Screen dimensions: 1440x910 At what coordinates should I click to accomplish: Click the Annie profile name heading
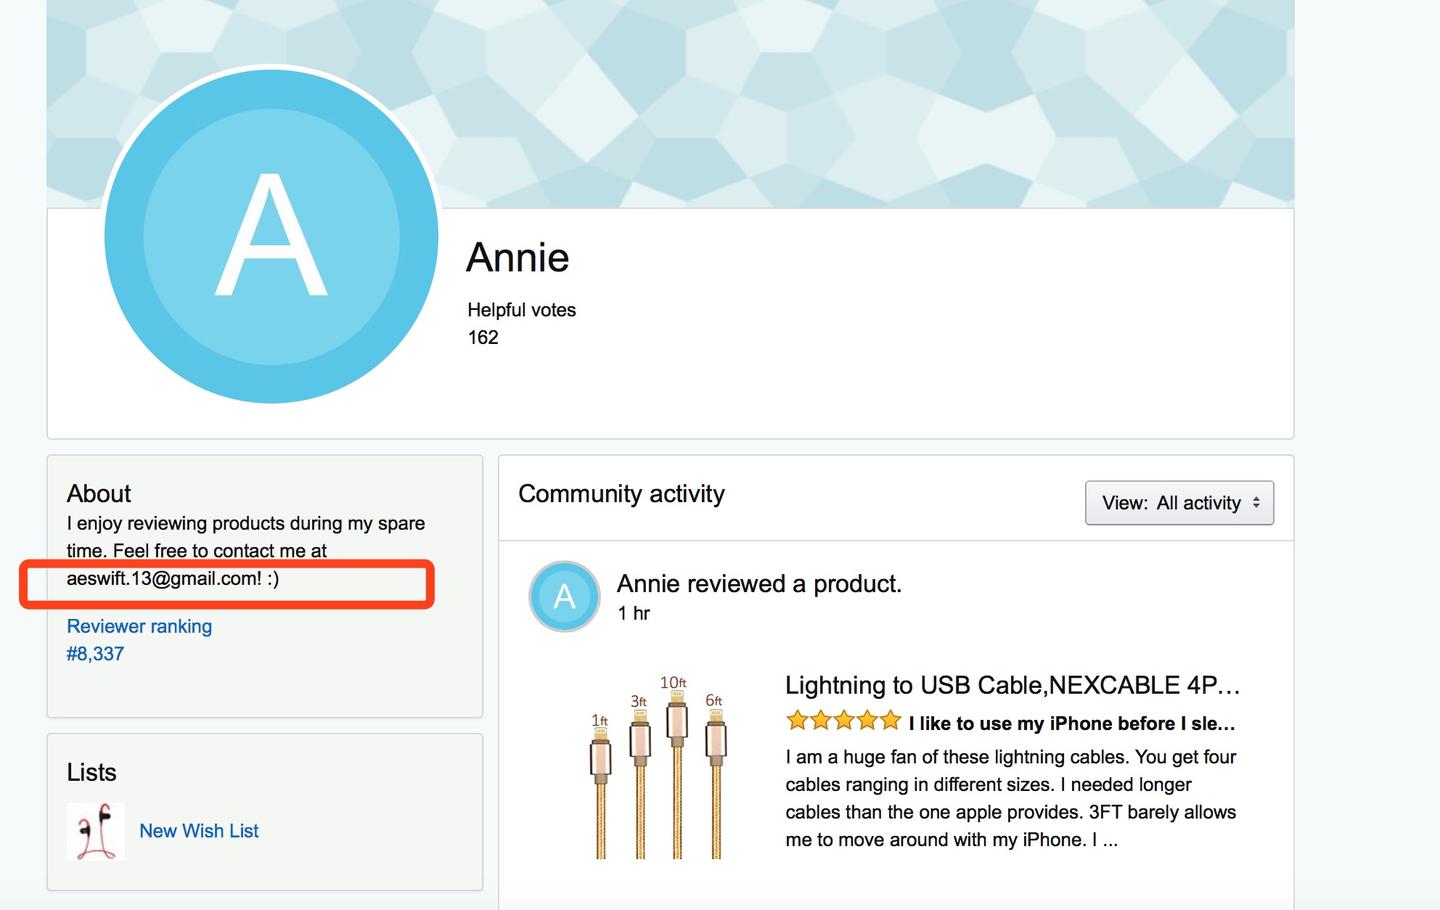tap(518, 258)
